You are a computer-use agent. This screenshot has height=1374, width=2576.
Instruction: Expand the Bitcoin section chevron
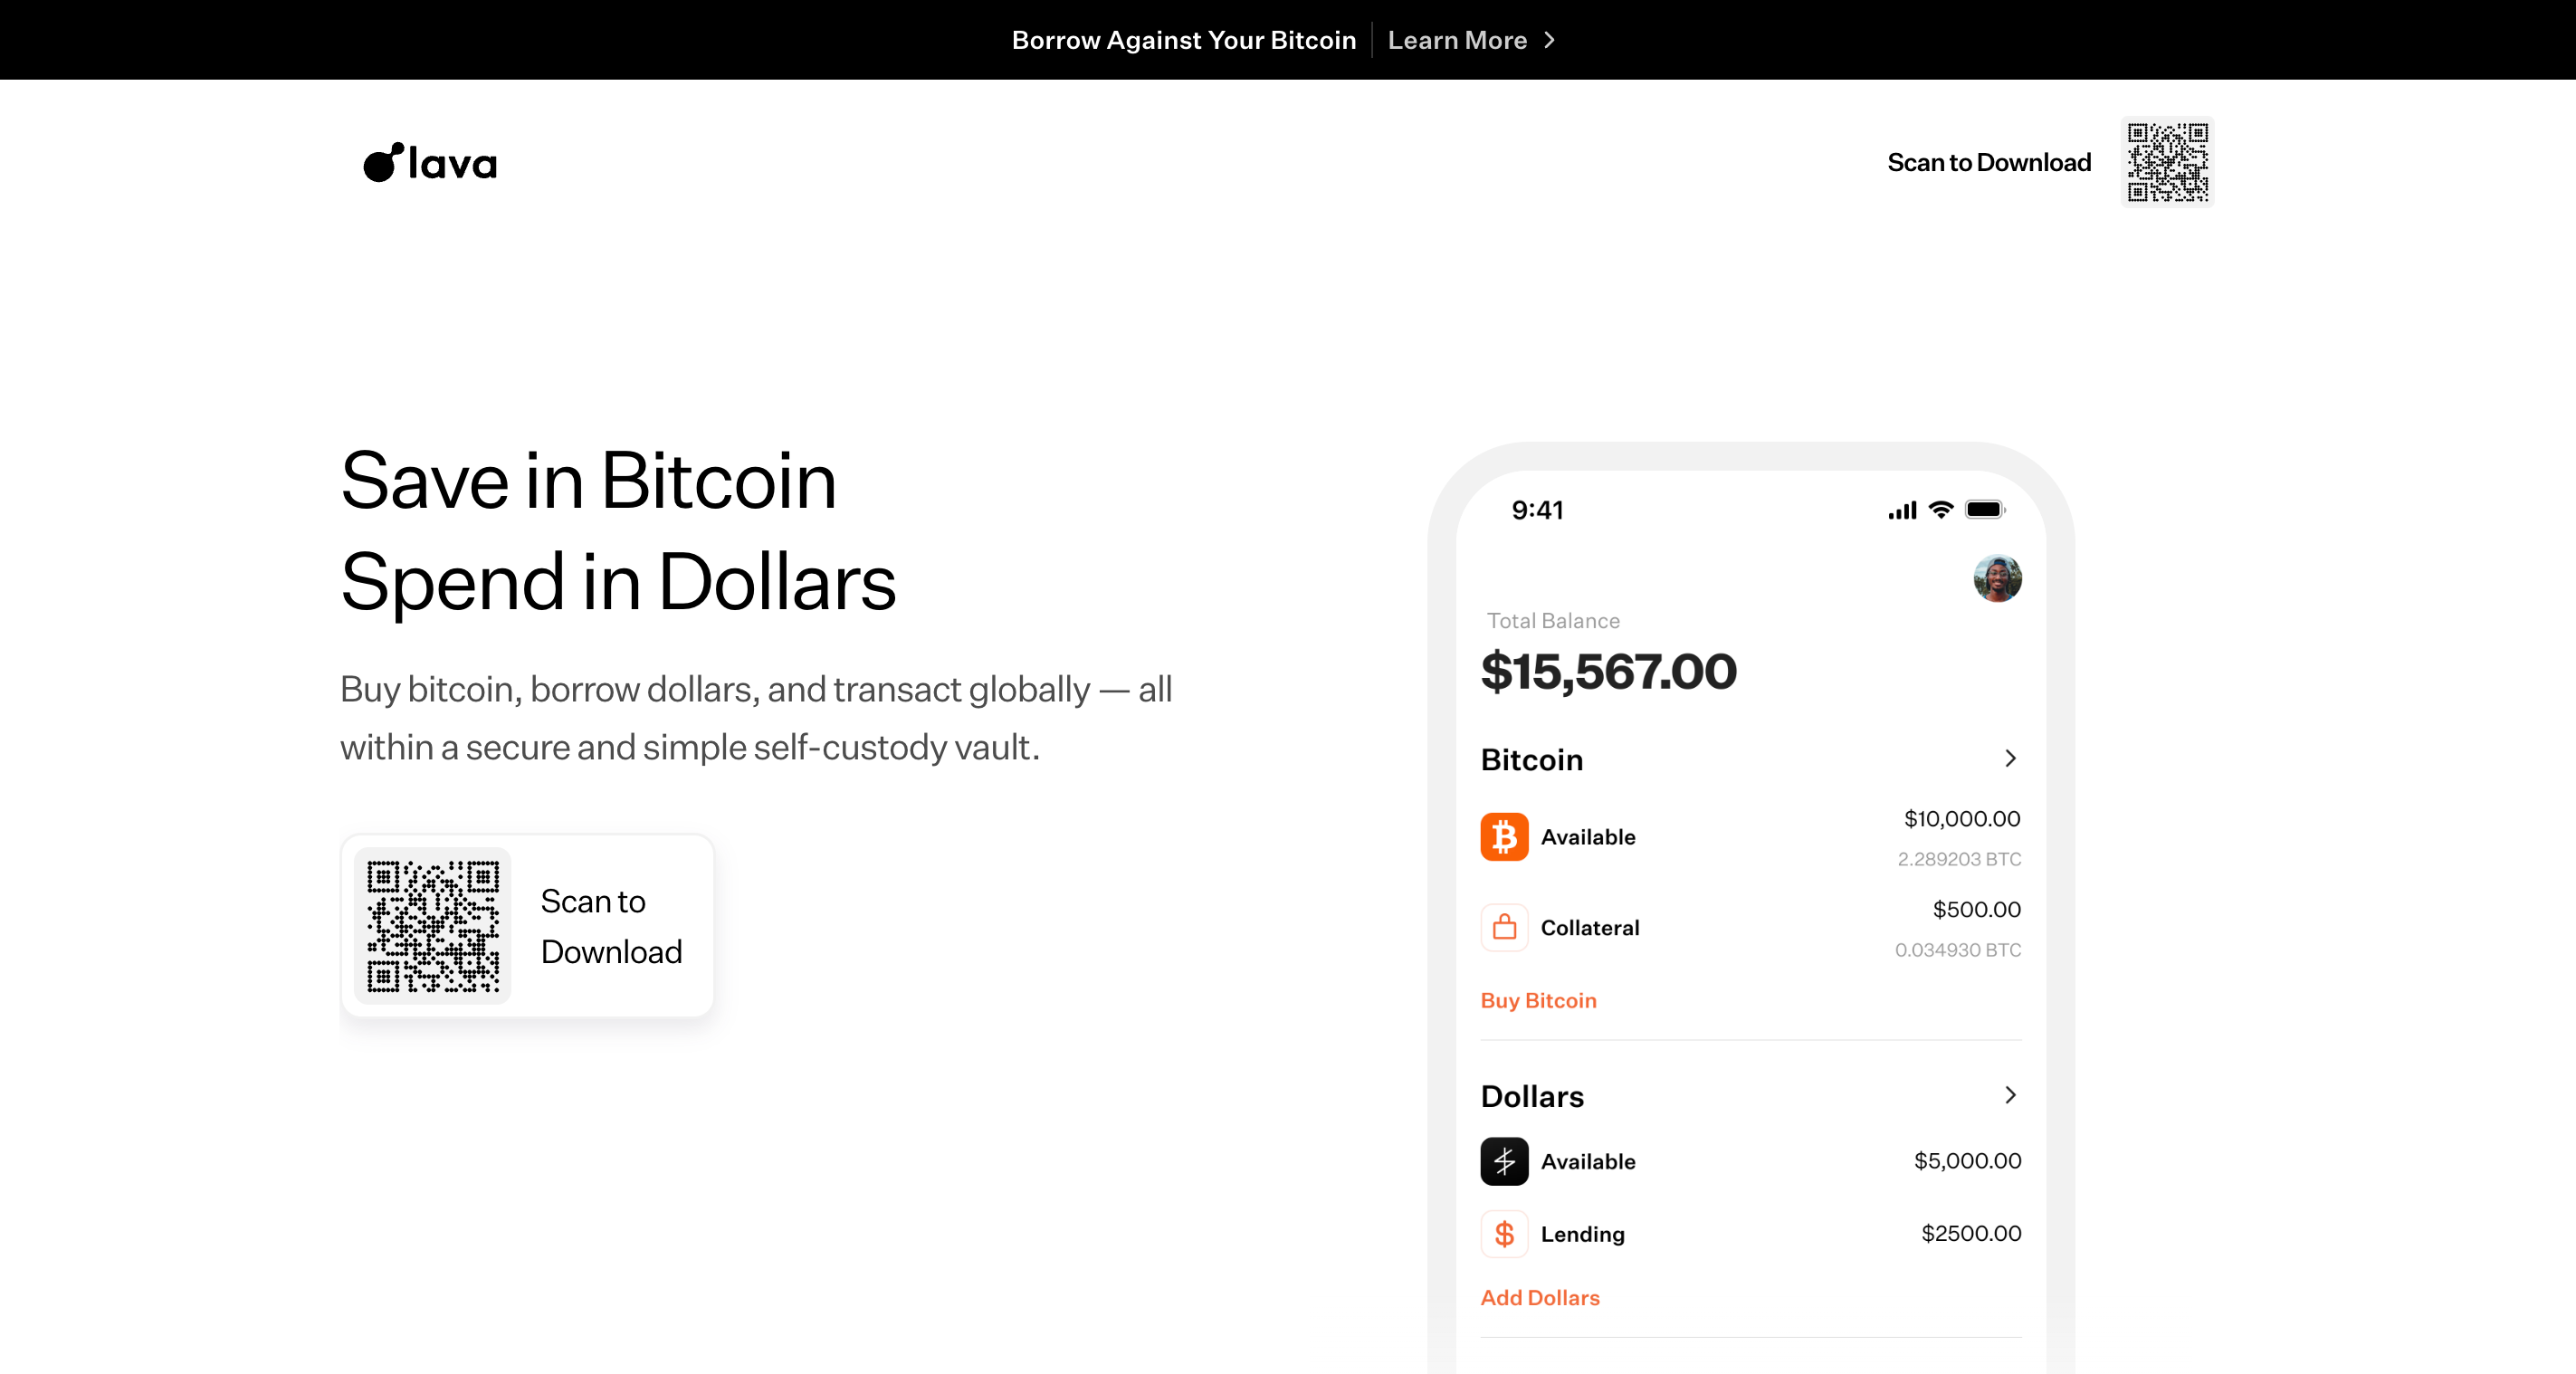[2010, 759]
